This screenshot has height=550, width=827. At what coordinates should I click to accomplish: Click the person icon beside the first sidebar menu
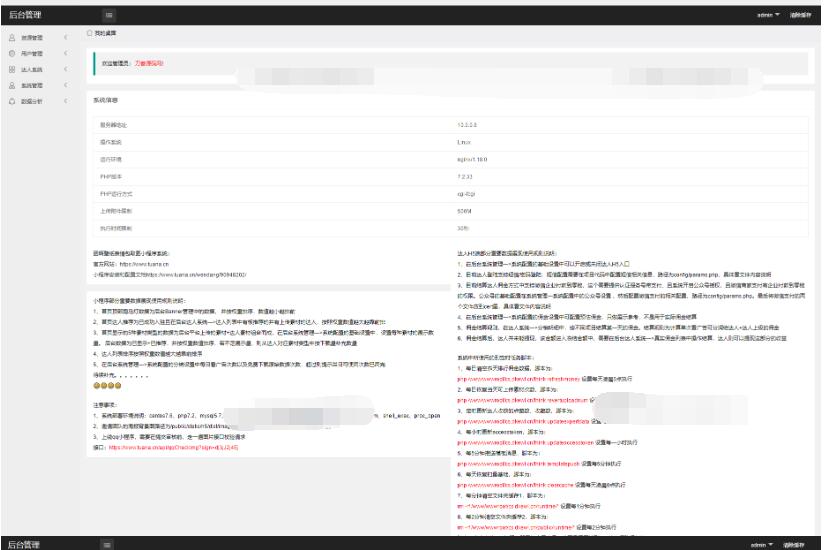12,38
